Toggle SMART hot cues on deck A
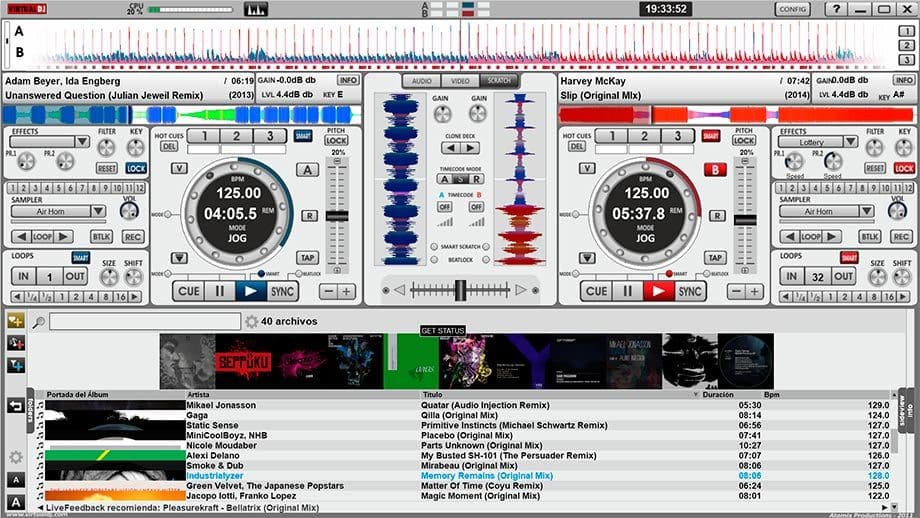 click(303, 136)
